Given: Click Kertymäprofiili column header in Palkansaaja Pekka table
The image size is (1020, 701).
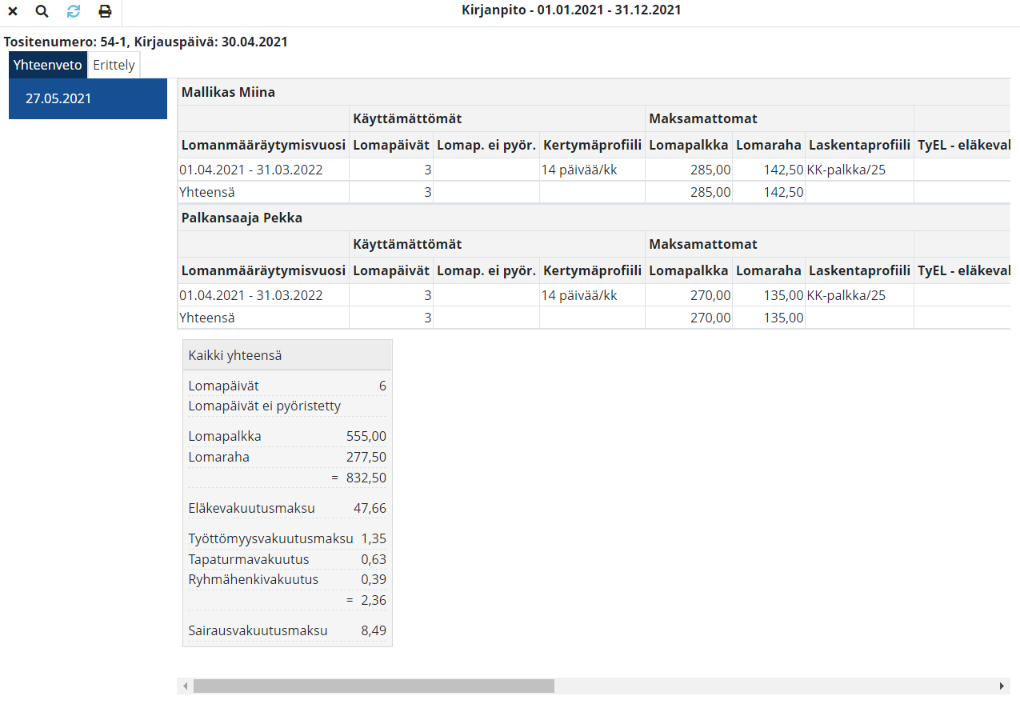Looking at the screenshot, I should click(x=591, y=270).
